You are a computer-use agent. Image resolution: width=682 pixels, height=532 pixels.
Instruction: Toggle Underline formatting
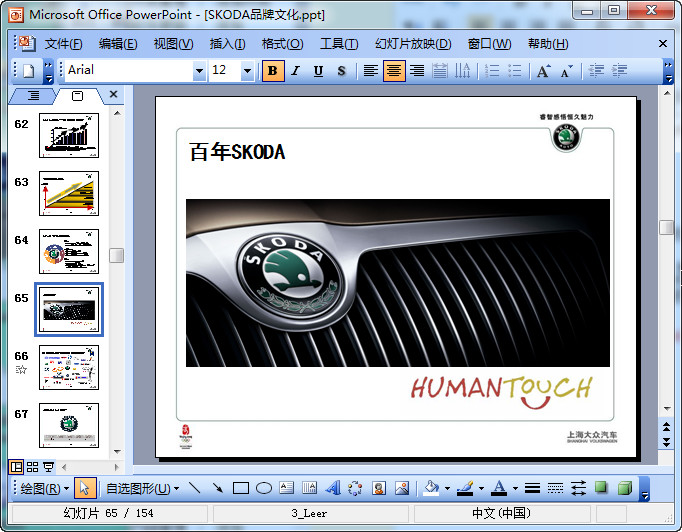(x=318, y=71)
